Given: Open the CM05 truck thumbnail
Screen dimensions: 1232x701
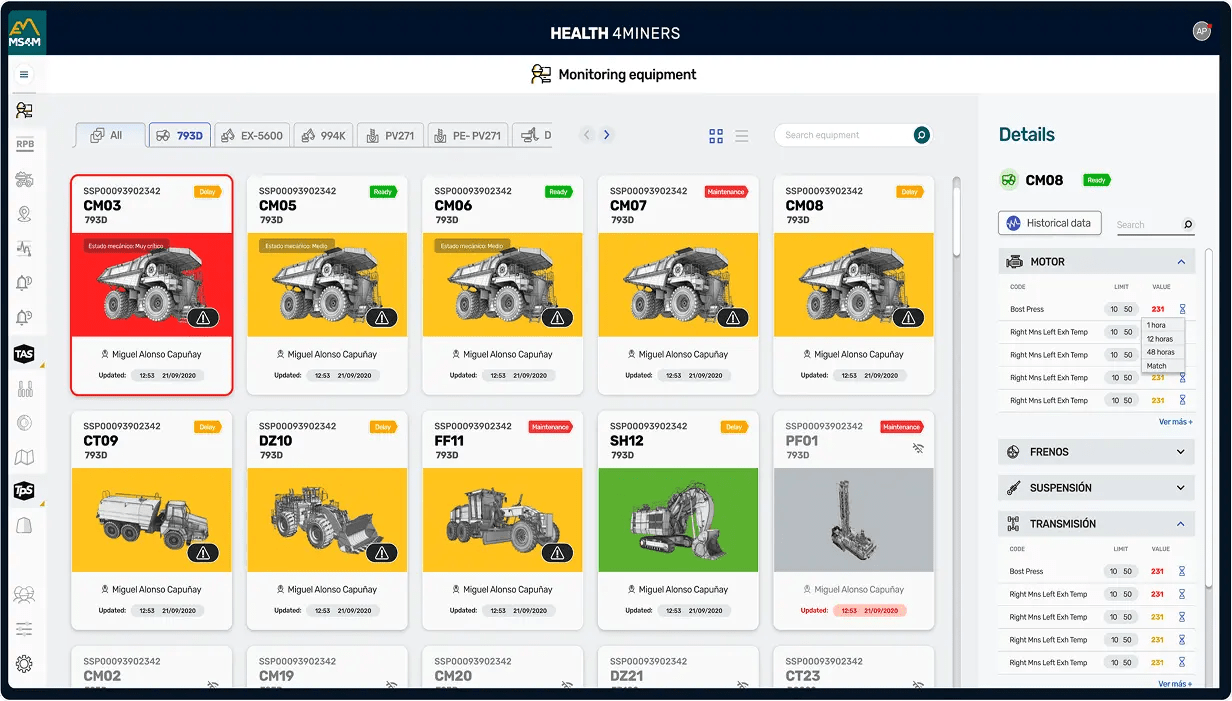Looking at the screenshot, I should click(x=327, y=285).
